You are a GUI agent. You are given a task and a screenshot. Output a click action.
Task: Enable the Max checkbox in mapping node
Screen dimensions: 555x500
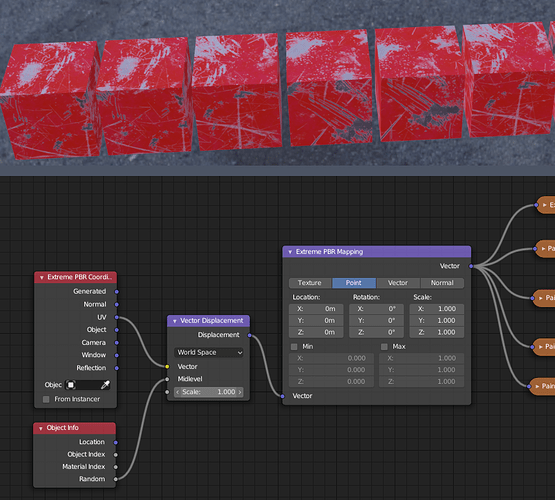[384, 347]
